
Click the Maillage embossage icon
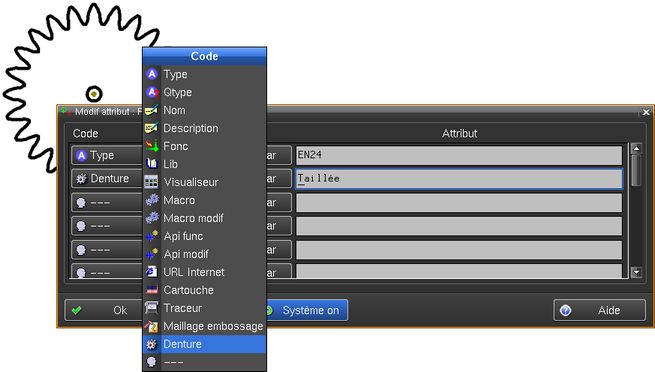pyautogui.click(x=152, y=326)
